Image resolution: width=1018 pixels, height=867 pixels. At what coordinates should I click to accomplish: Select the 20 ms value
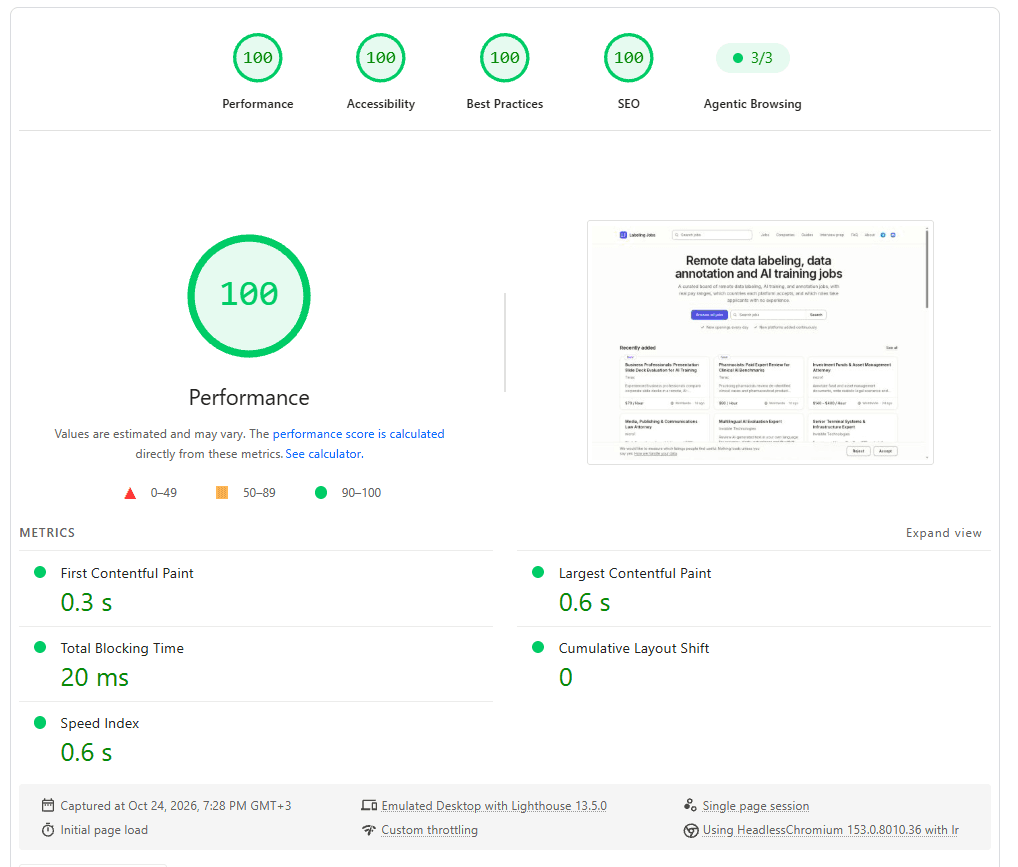95,677
